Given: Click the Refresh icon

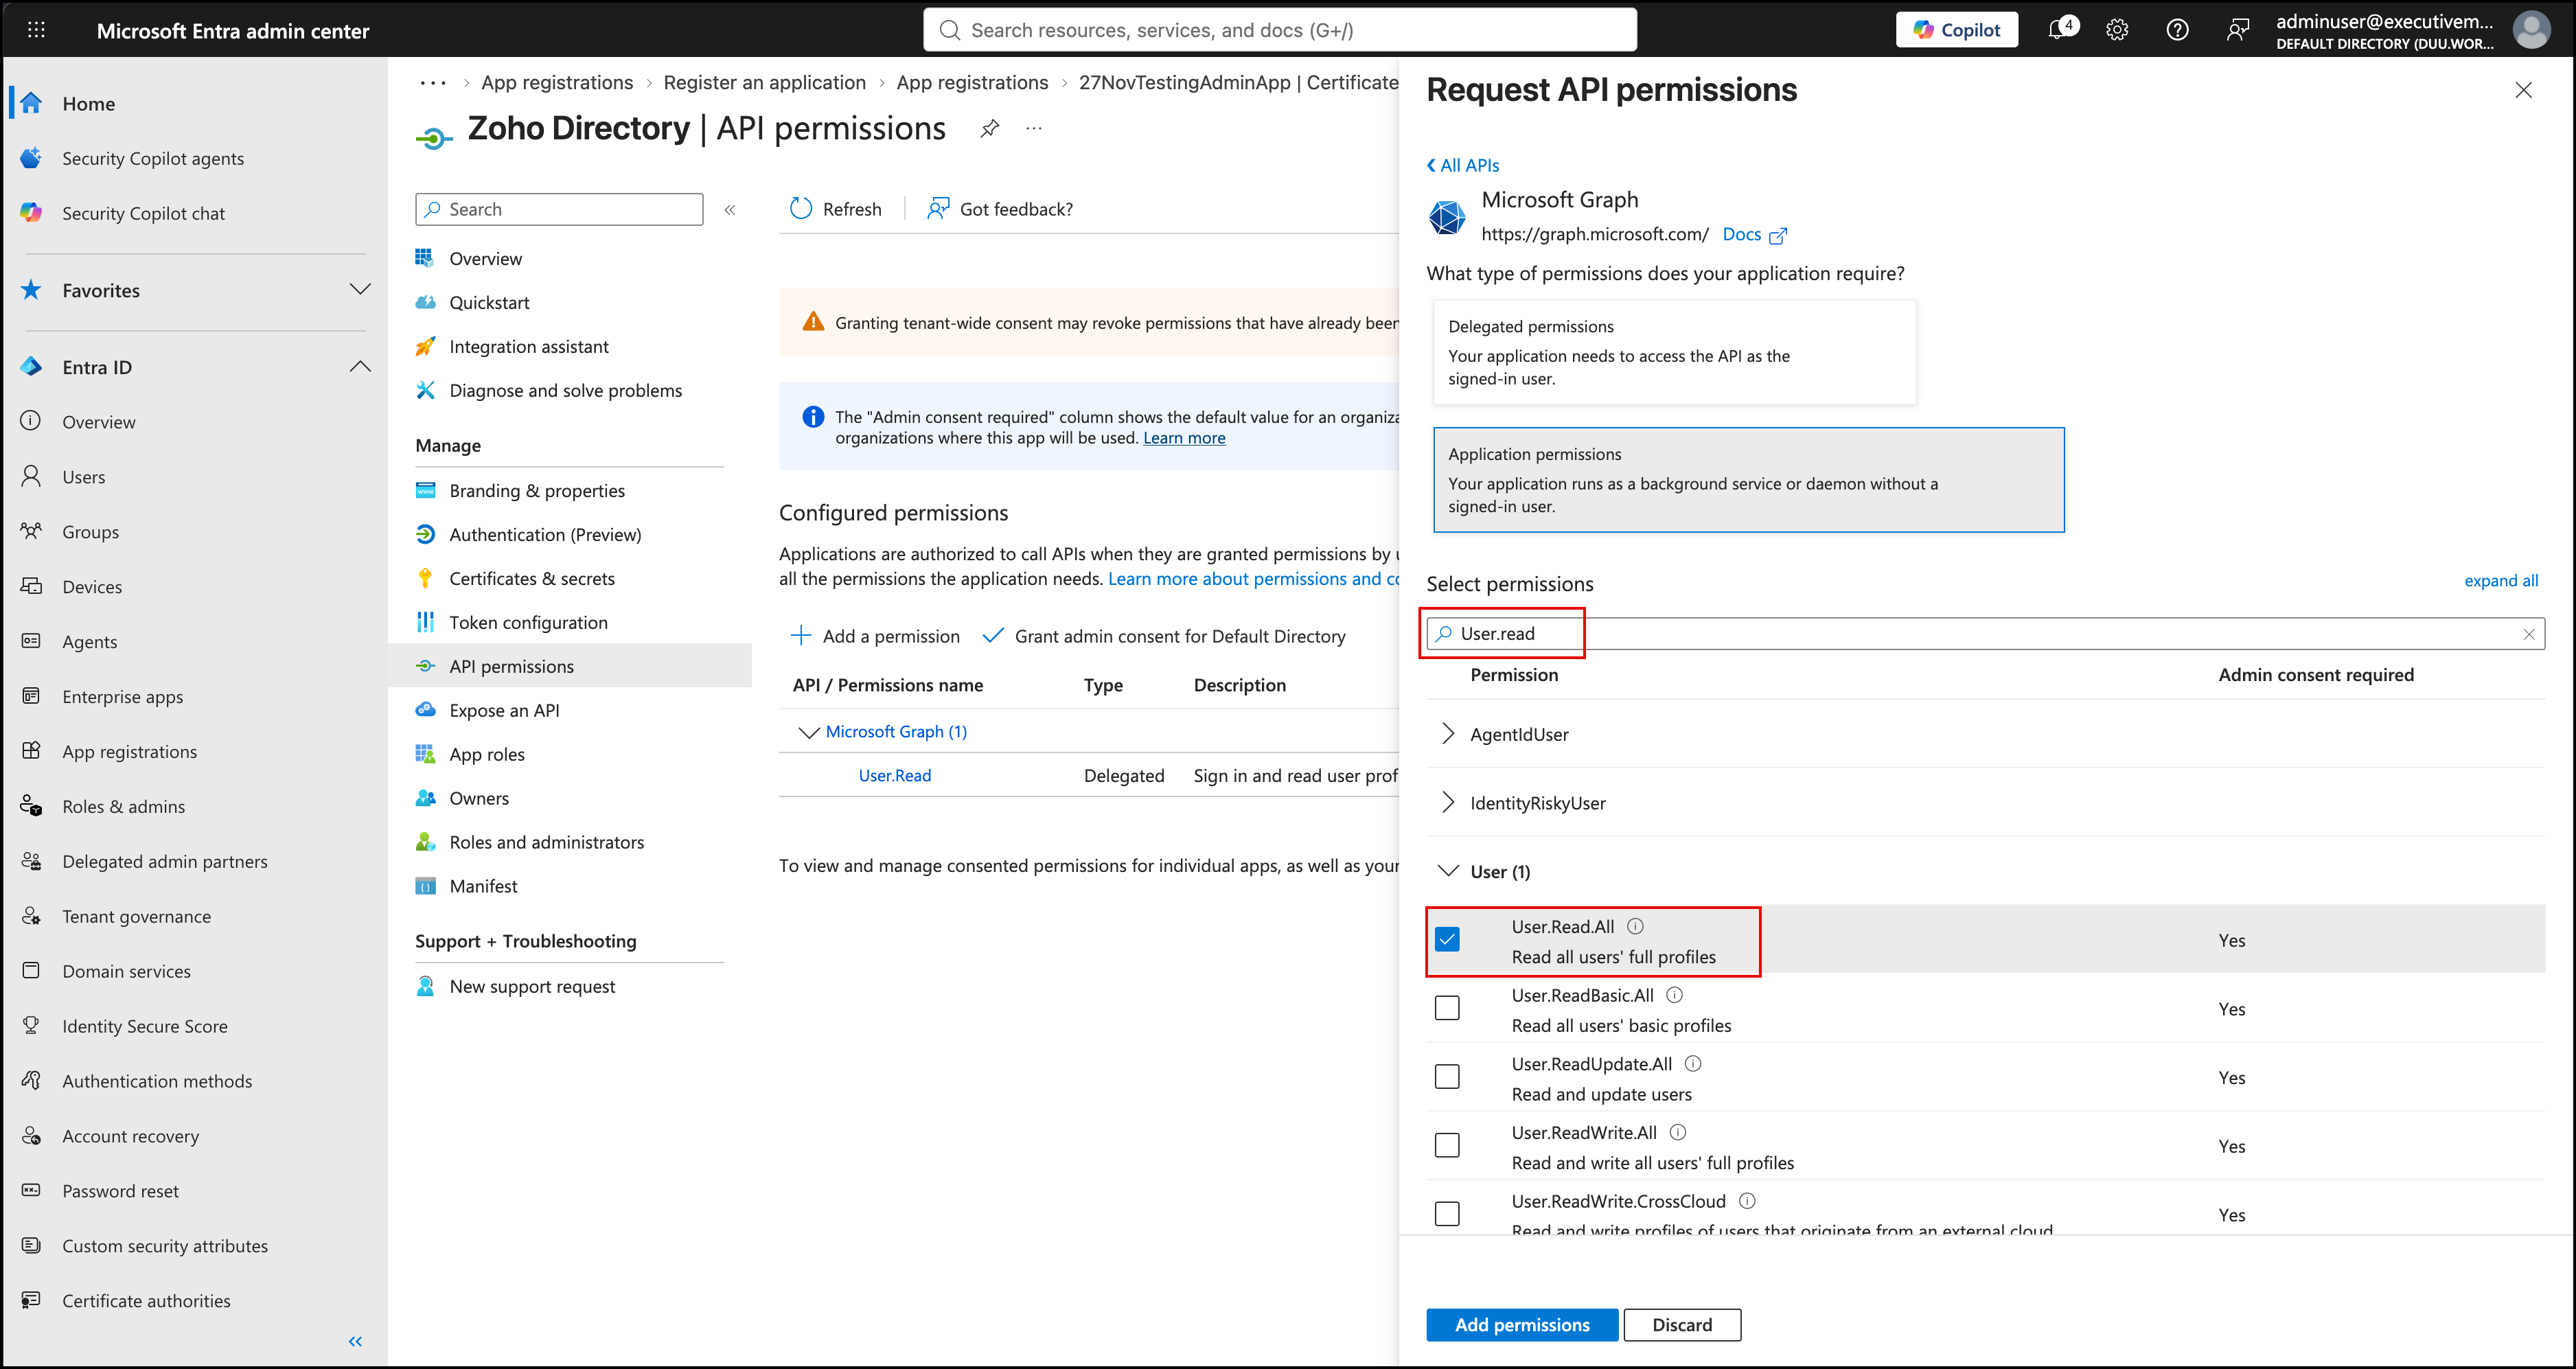Looking at the screenshot, I should click(801, 209).
